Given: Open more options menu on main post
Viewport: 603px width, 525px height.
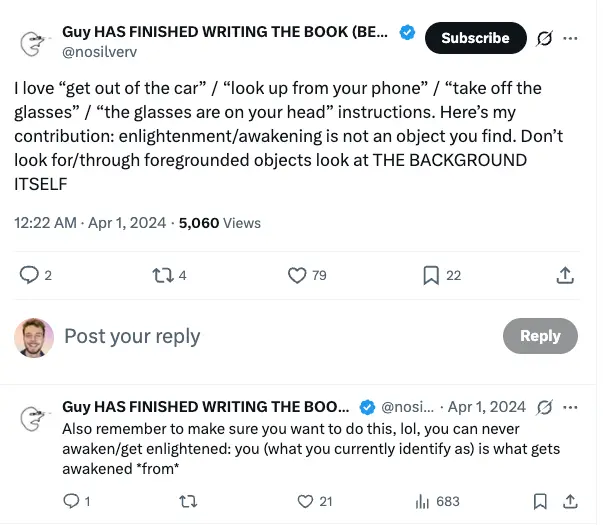Looking at the screenshot, I should [571, 39].
